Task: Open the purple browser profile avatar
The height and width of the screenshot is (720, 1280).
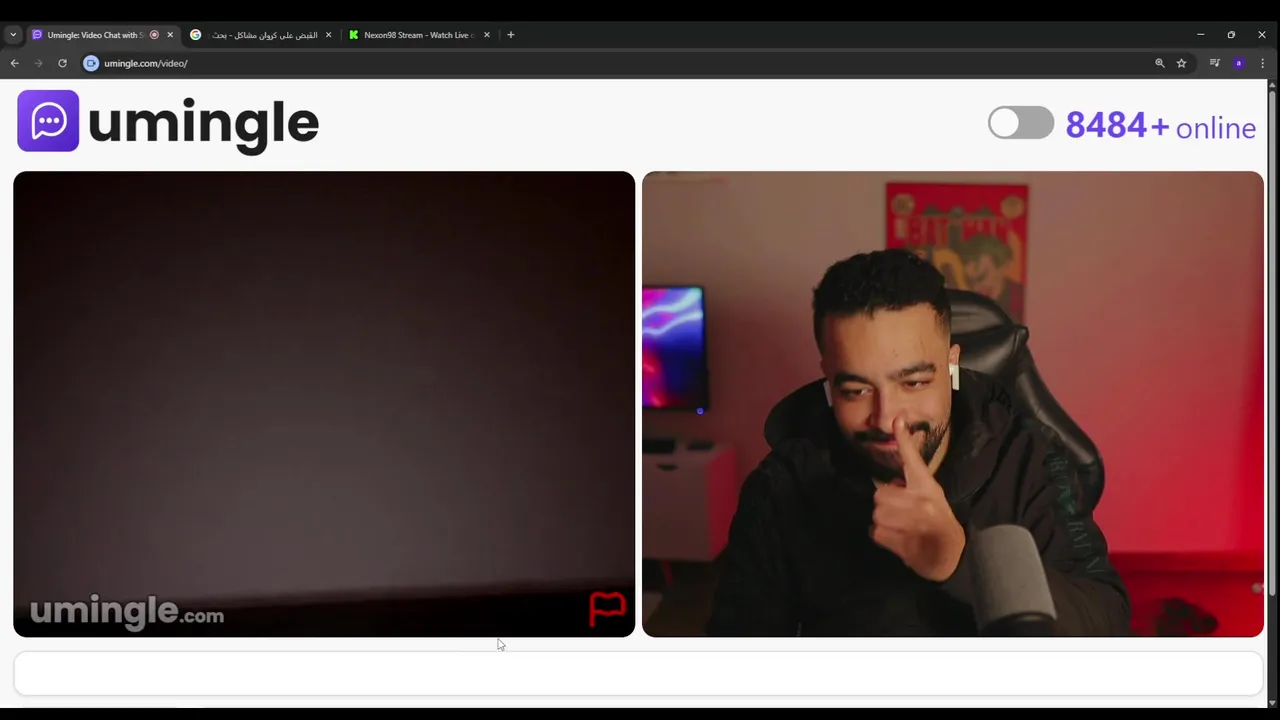Action: (1238, 63)
